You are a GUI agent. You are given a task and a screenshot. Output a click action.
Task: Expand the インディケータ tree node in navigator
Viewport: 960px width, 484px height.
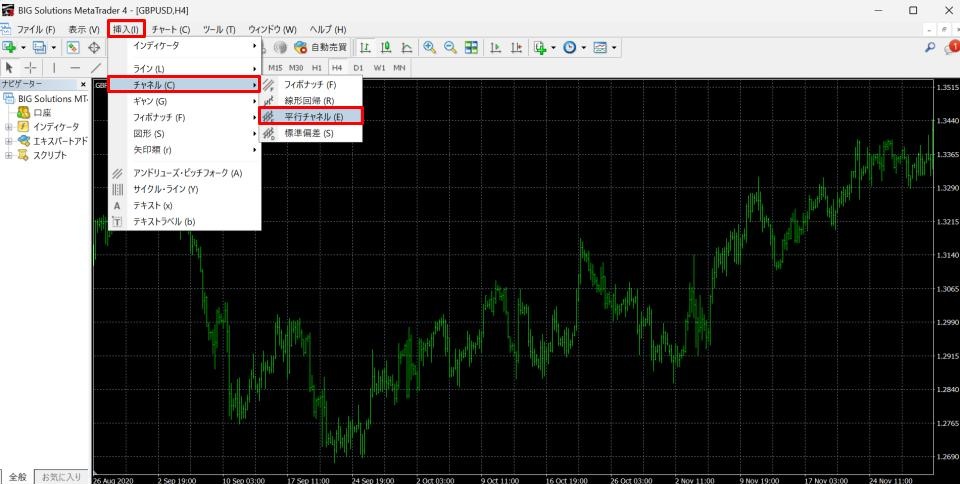[x=9, y=127]
